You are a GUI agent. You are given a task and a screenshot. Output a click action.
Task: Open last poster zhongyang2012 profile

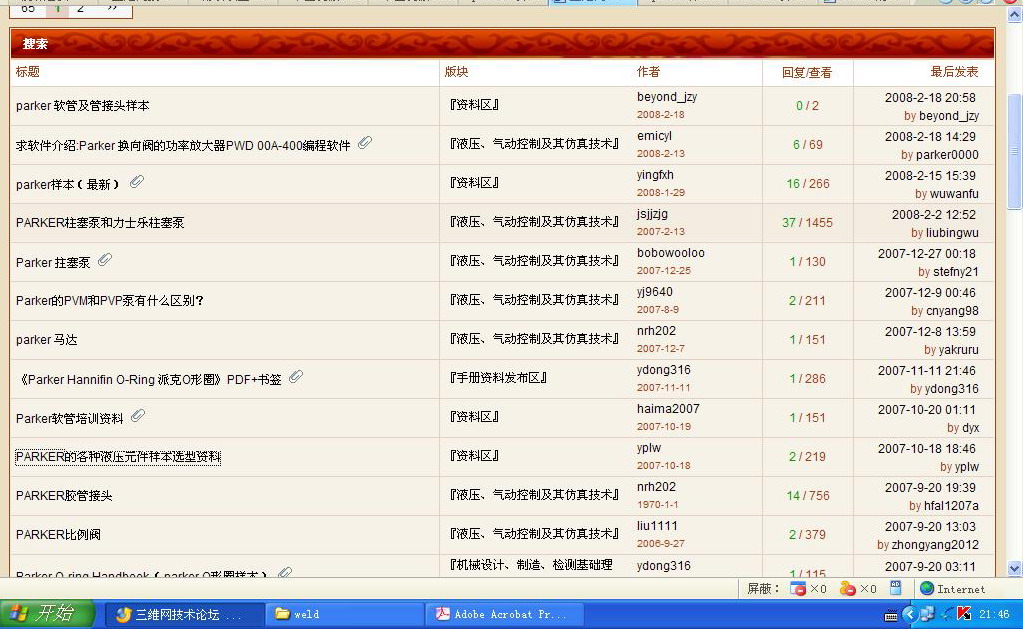(936, 545)
